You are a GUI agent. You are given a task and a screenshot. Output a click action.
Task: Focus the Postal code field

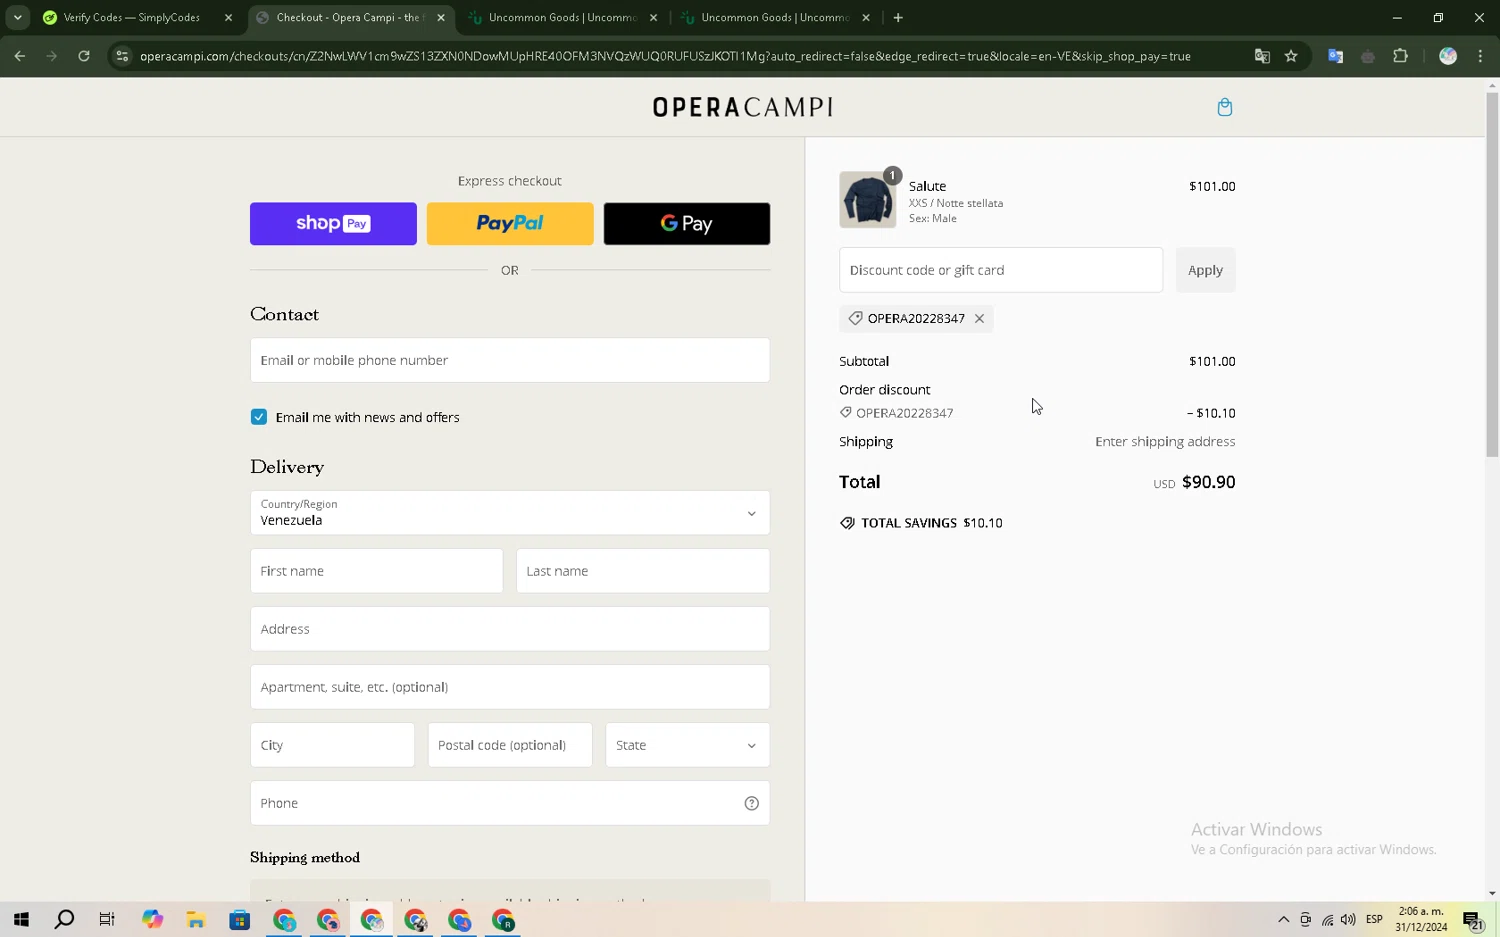click(x=510, y=745)
